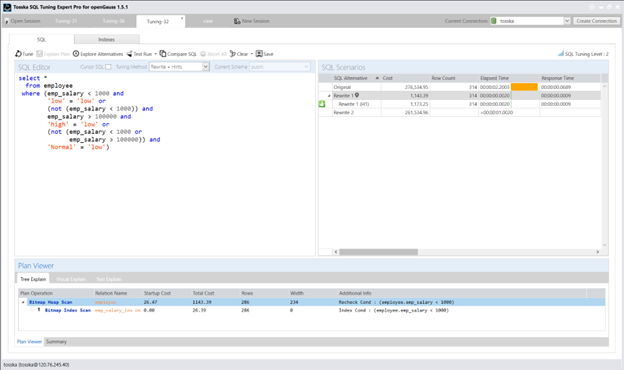Image resolution: width=624 pixels, height=370 pixels.
Task: Click inside the SQL Editor text area
Action: click(165, 163)
